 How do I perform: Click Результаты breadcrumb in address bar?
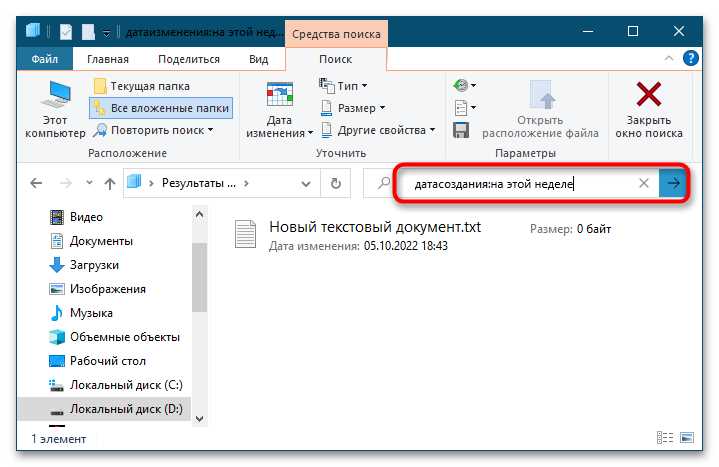(x=199, y=183)
